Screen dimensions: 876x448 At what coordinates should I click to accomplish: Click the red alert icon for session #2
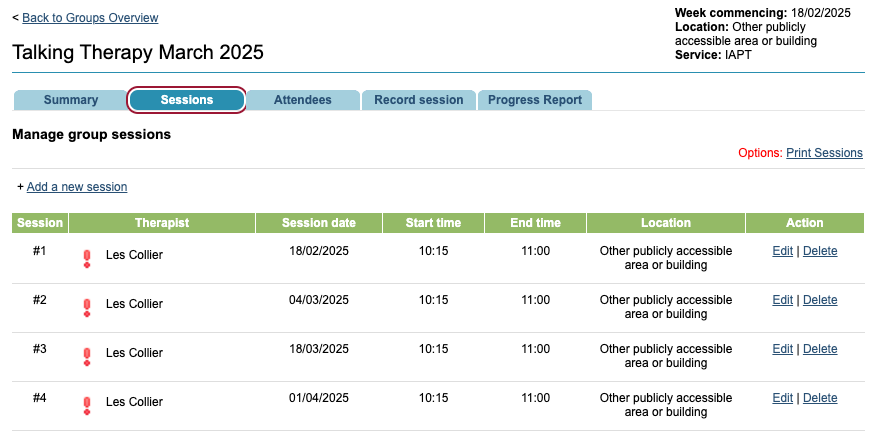[87, 307]
